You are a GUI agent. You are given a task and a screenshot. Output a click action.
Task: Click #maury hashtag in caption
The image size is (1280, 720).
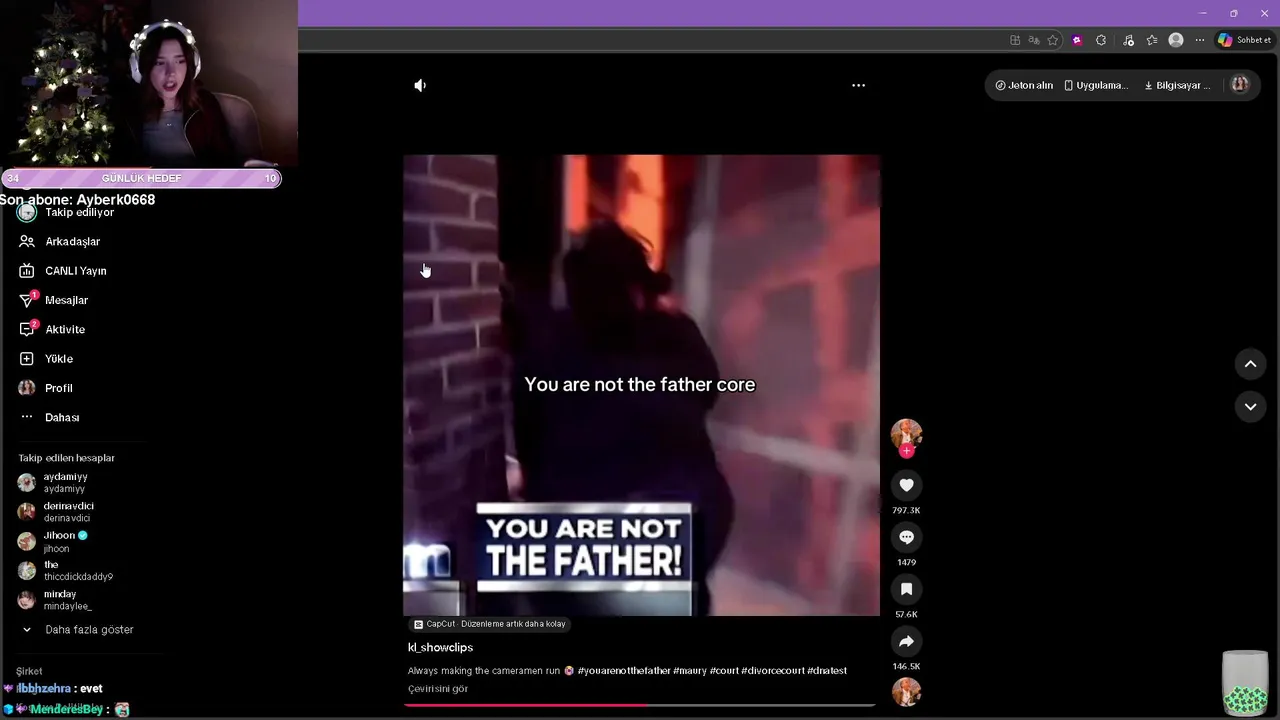tap(690, 671)
